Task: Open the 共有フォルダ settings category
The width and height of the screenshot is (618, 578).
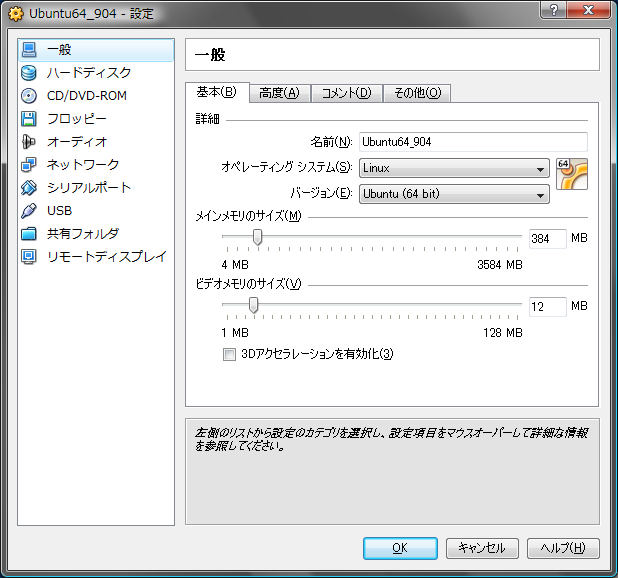Action: (96, 234)
